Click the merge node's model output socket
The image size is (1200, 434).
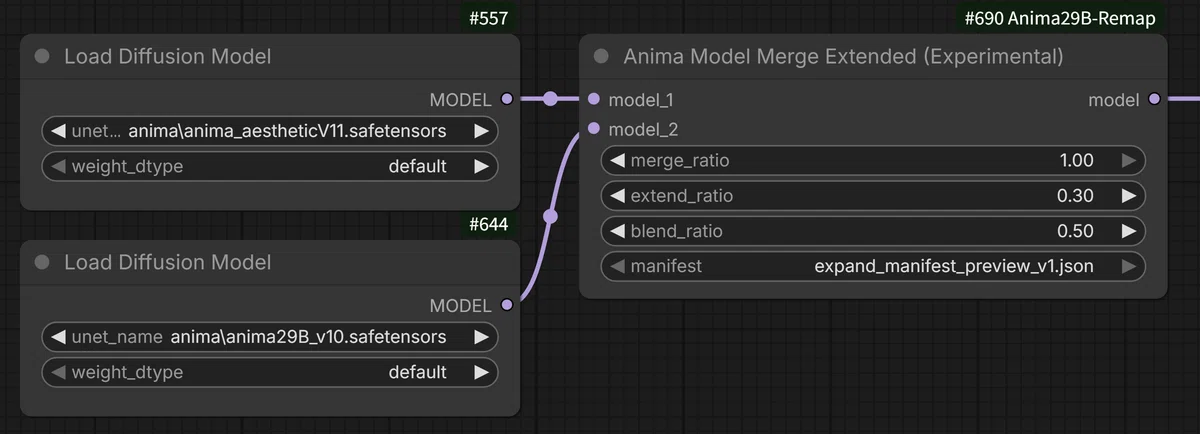point(1155,99)
